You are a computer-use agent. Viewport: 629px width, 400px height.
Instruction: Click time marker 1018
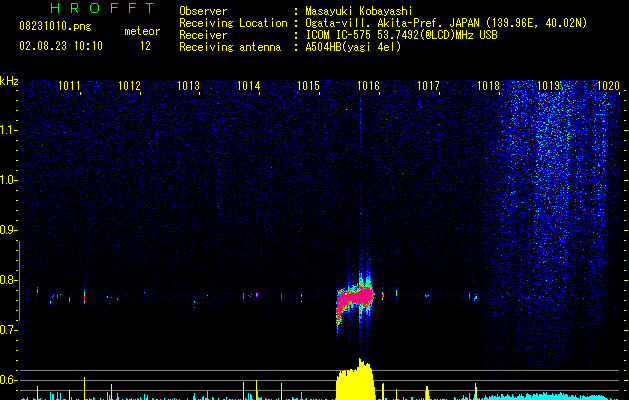pos(489,86)
